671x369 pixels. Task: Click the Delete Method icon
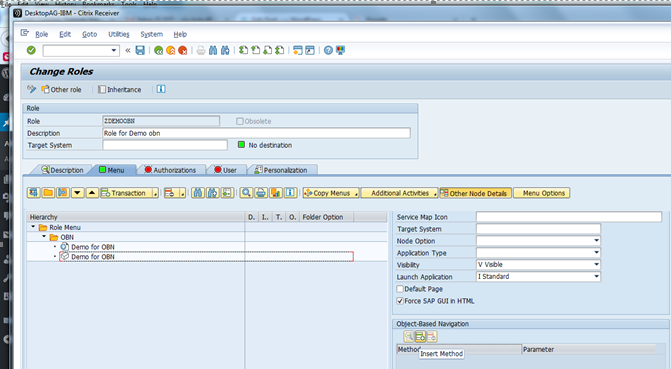[431, 336]
